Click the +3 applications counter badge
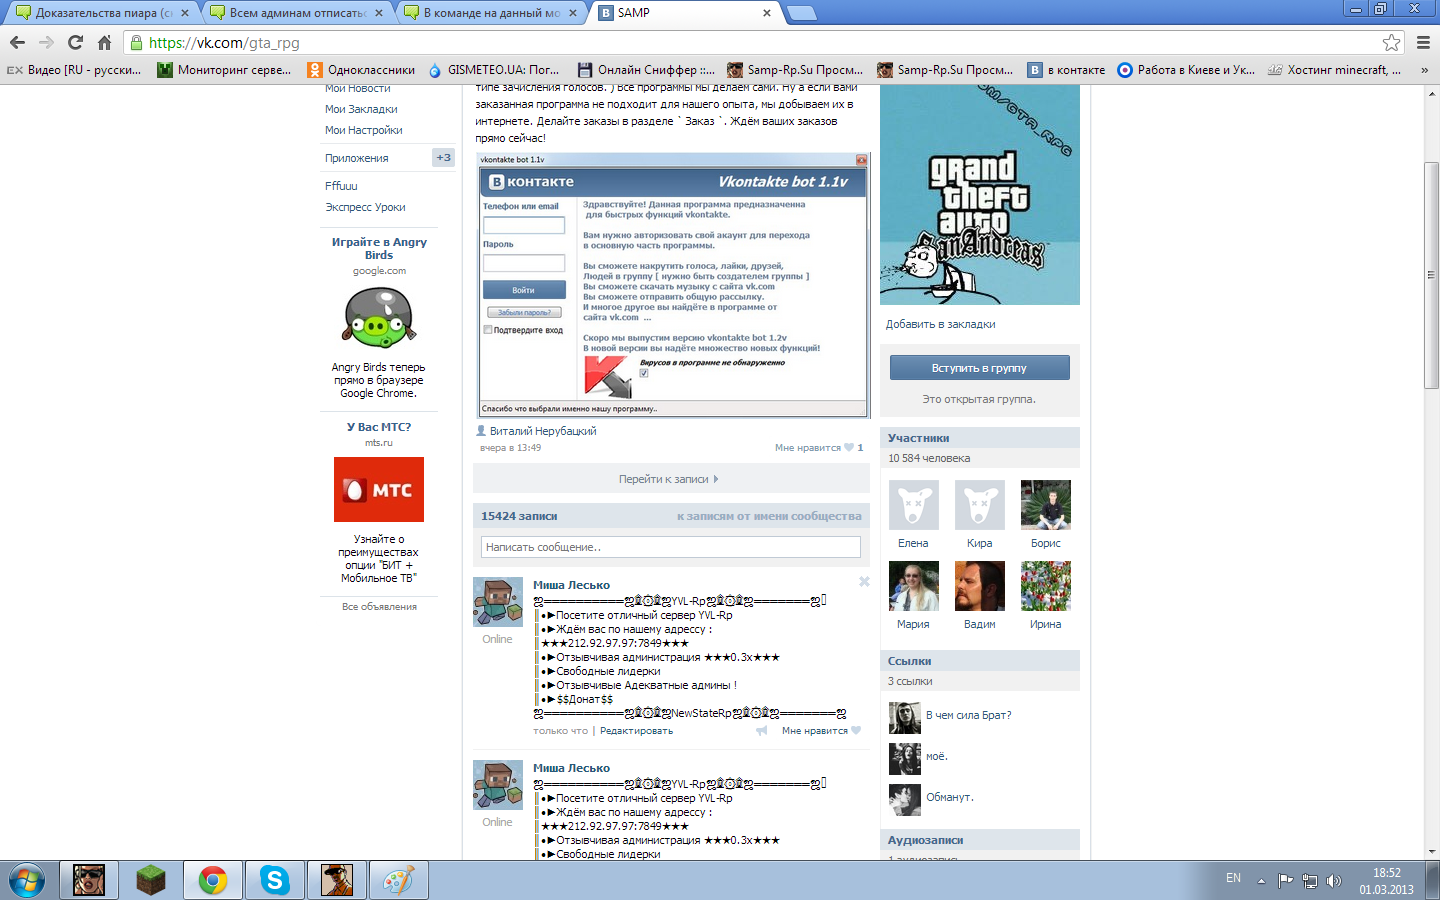Screen dimensions: 1440x900 click(x=444, y=157)
